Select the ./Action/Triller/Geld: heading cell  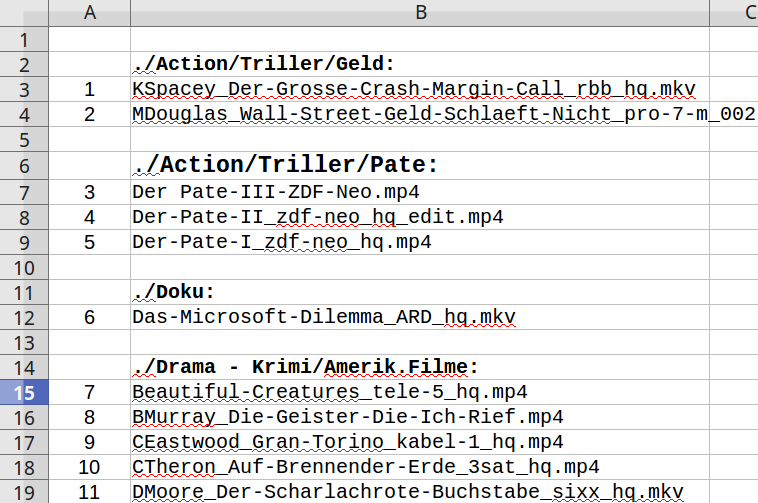pos(264,64)
